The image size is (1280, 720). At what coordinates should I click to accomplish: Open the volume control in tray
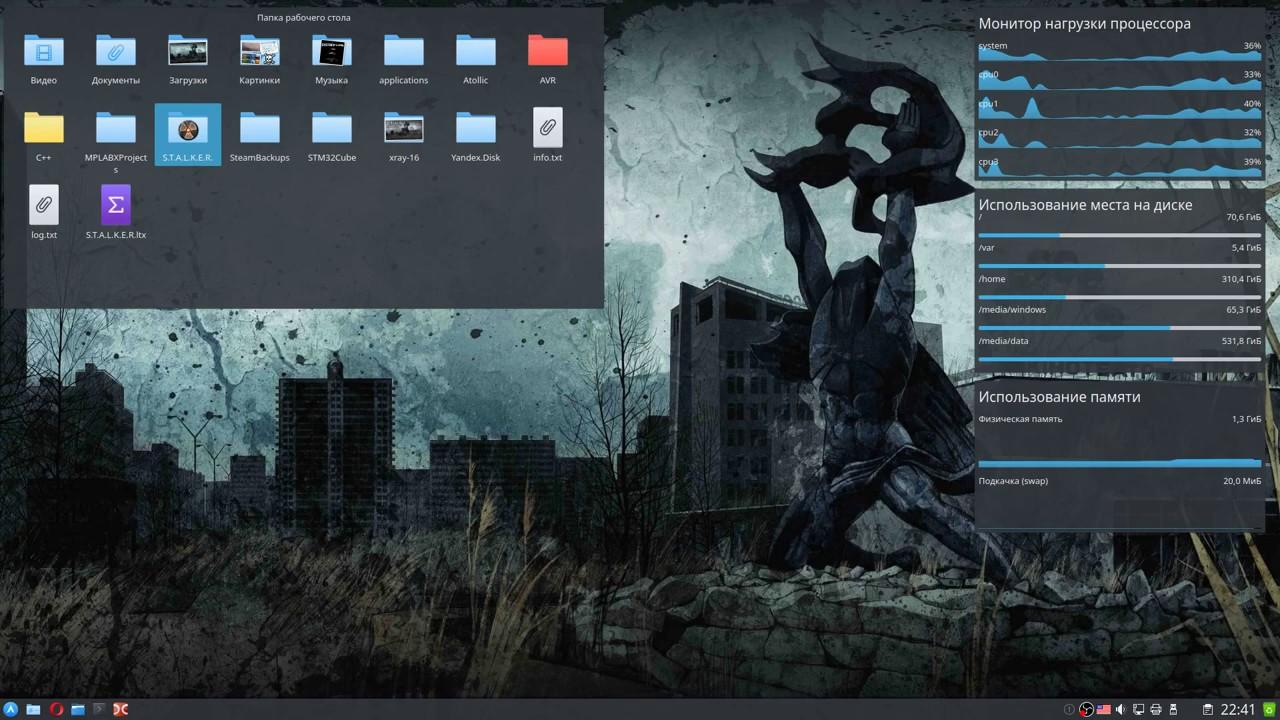(1121, 709)
